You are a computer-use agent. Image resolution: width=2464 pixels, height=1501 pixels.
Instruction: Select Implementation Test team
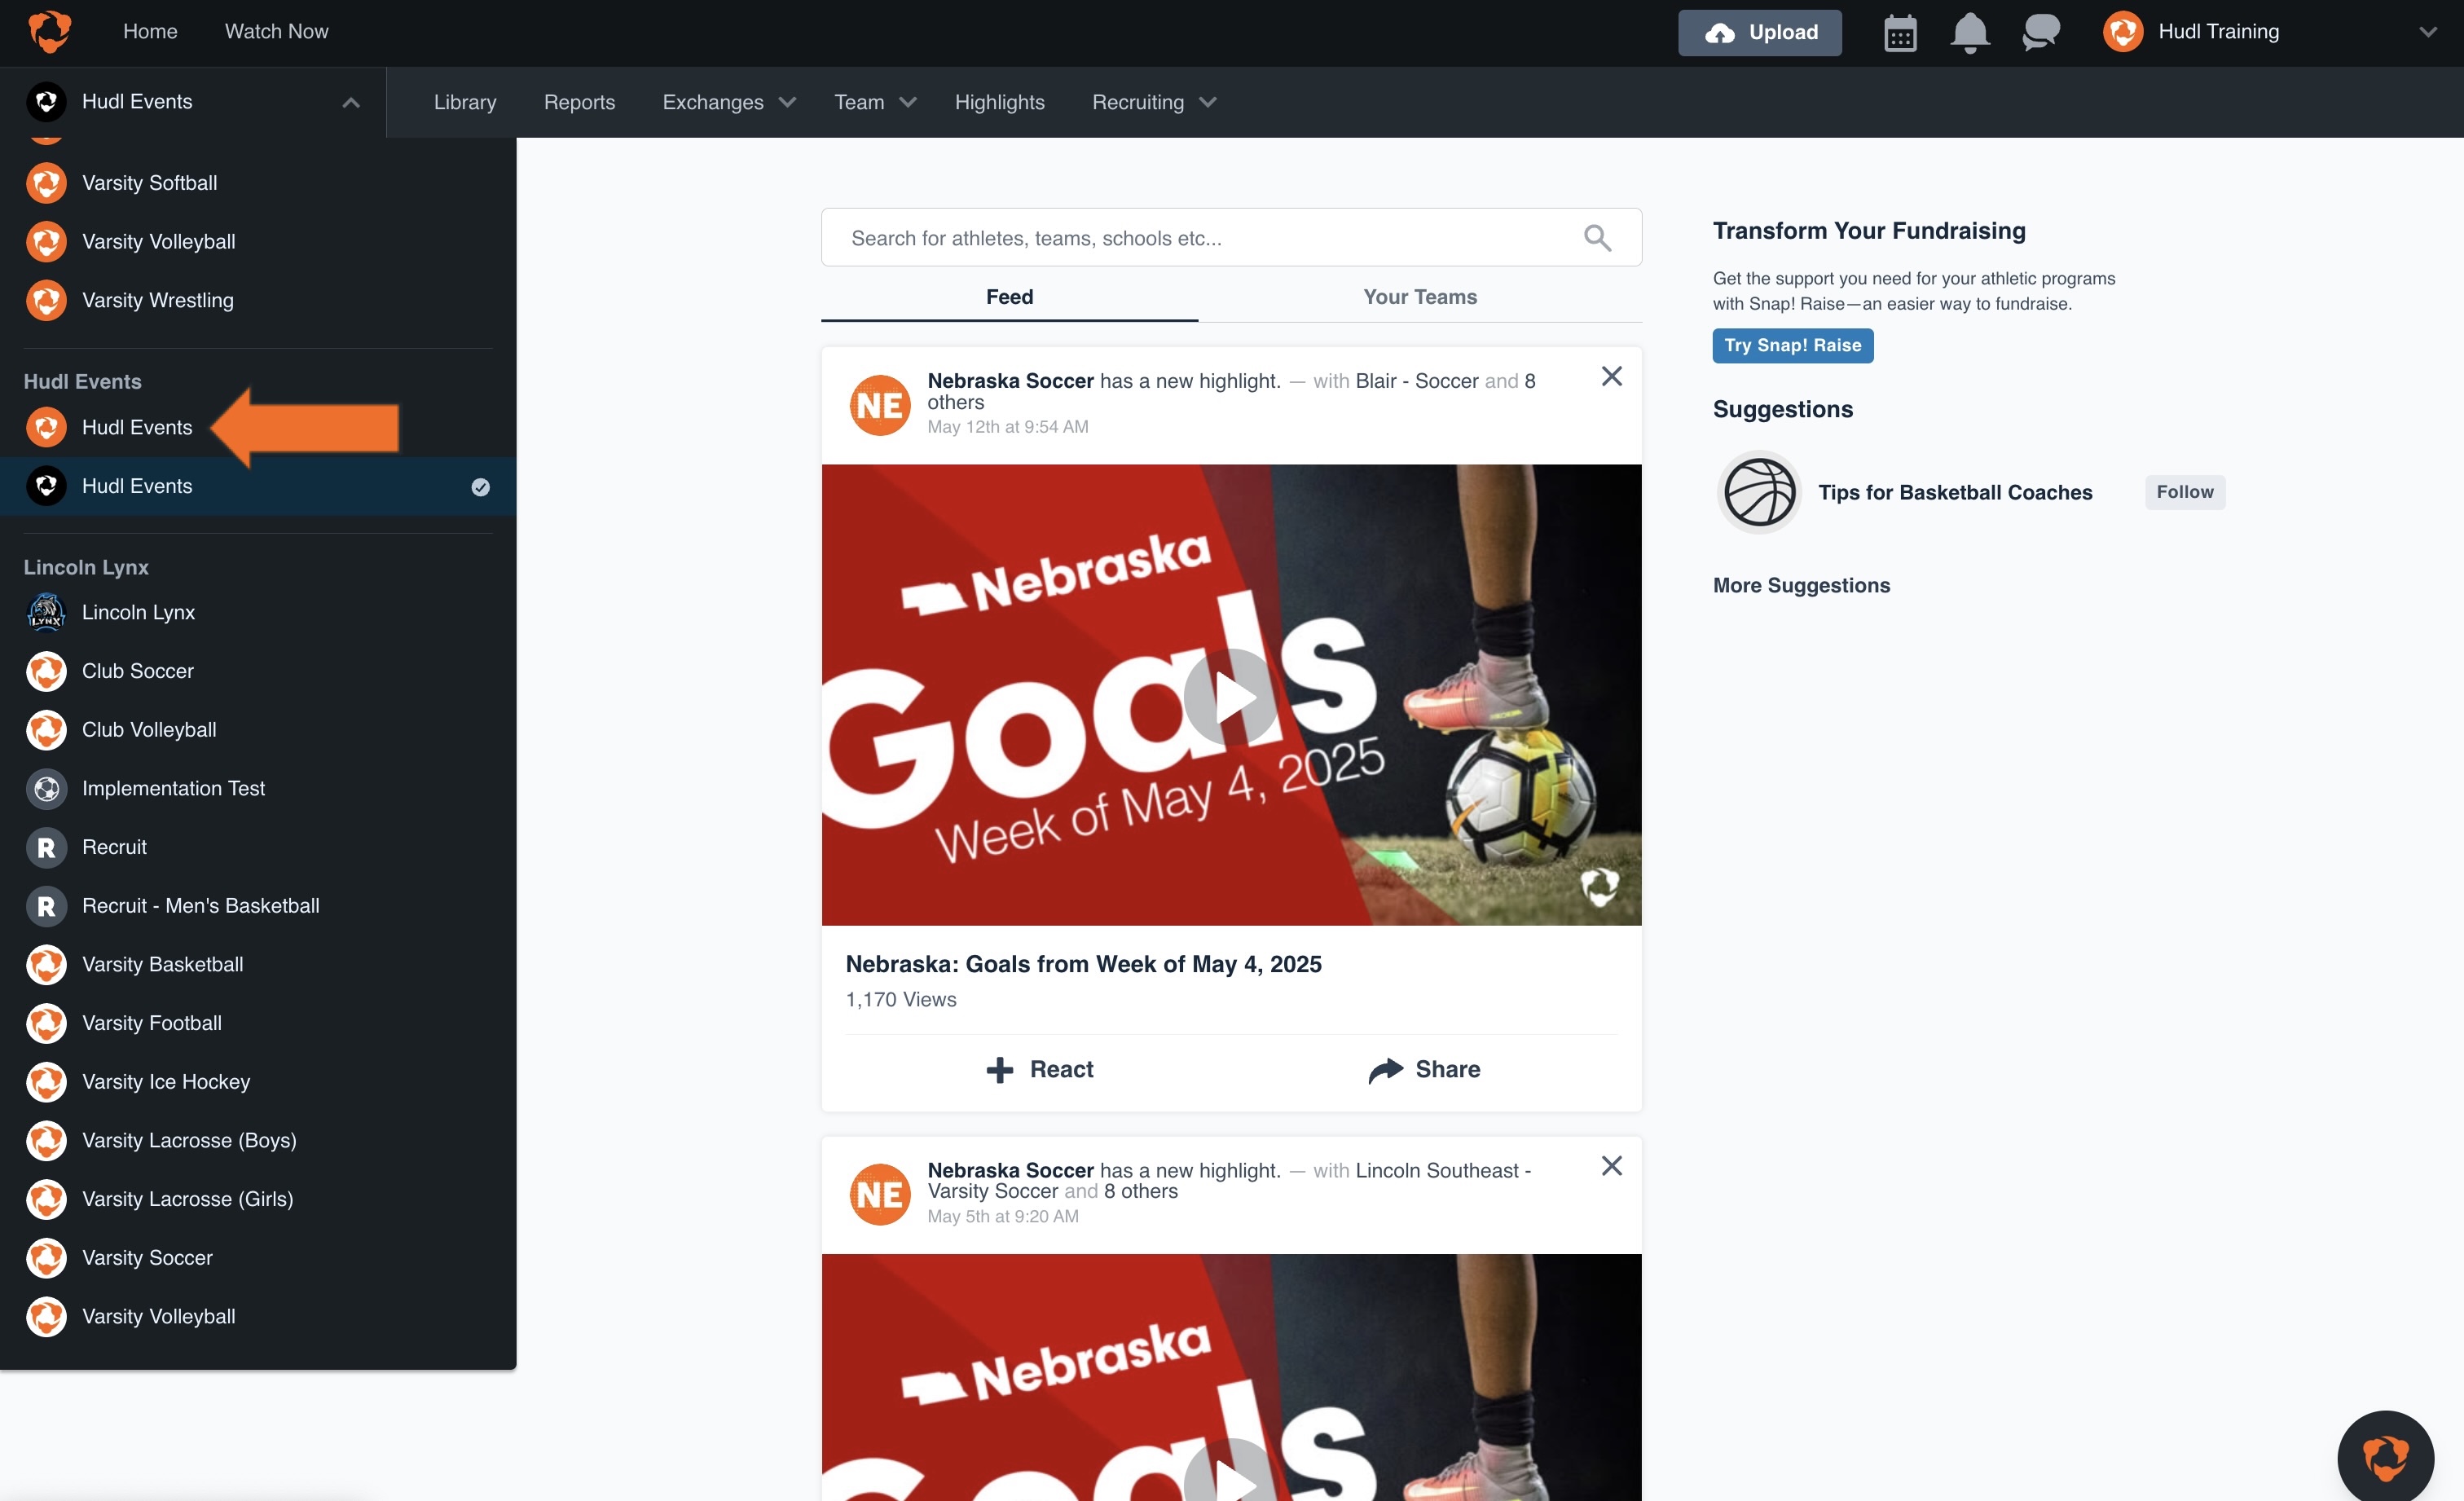[x=258, y=789]
